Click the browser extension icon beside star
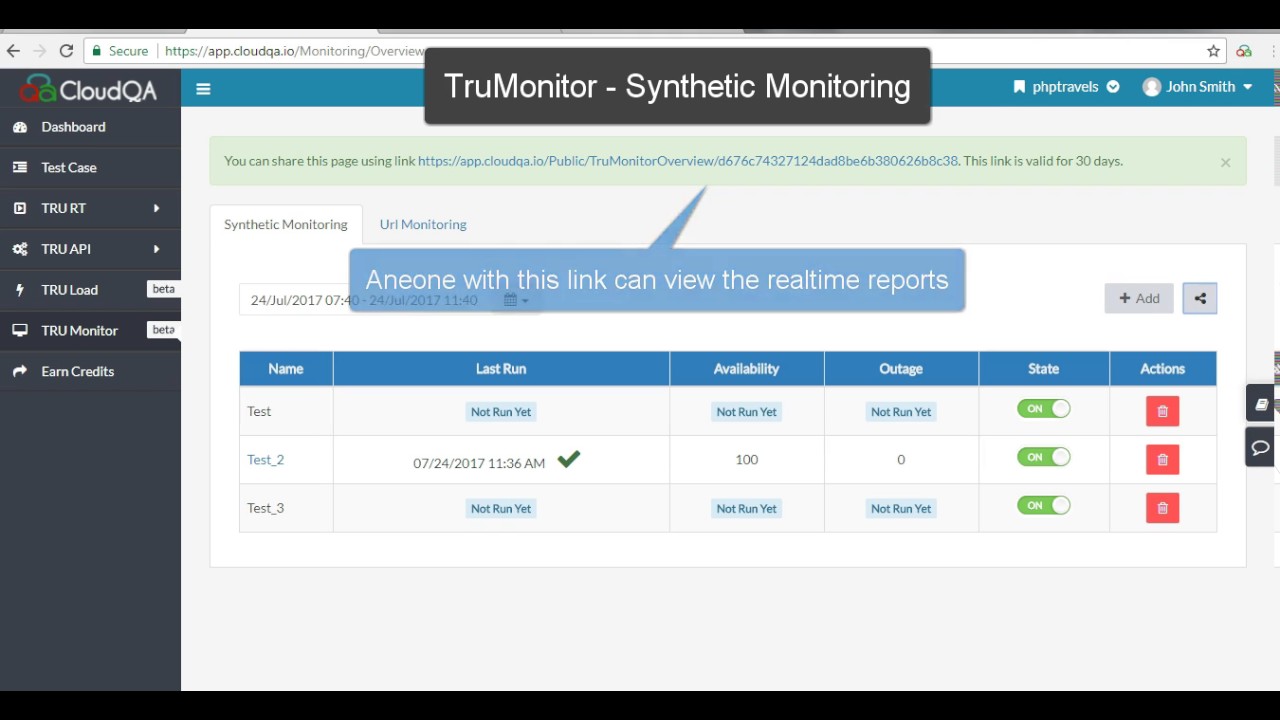Screen dimensions: 1280x720 pyautogui.click(x=1244, y=51)
